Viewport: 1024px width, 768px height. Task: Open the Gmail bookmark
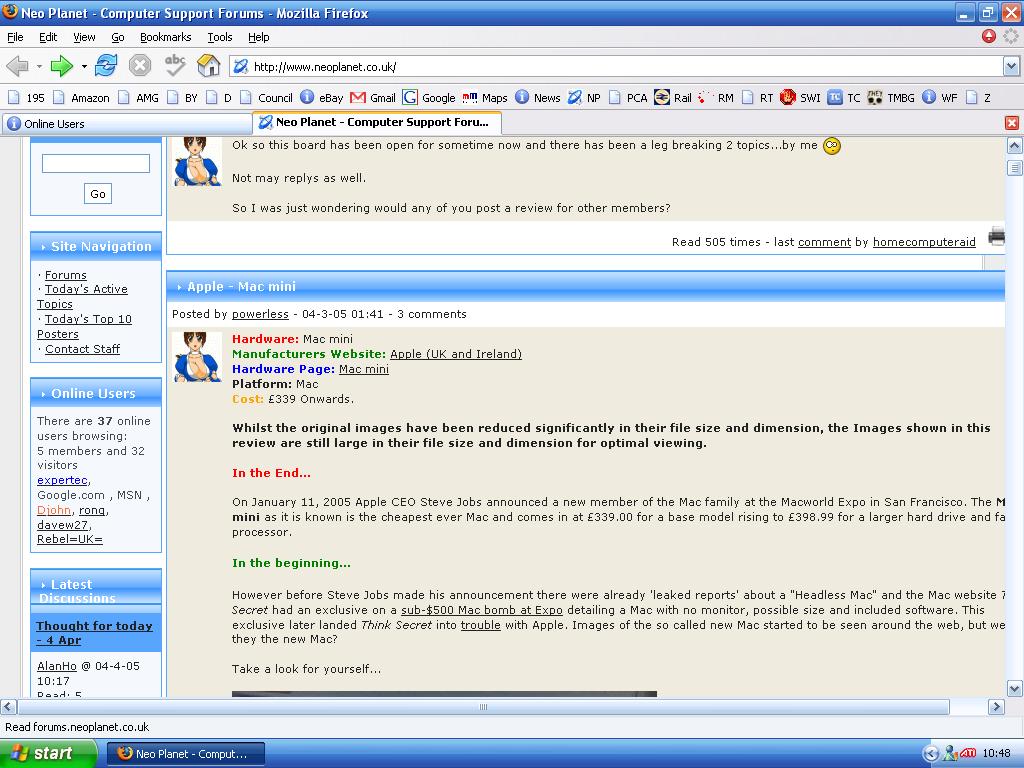point(373,98)
